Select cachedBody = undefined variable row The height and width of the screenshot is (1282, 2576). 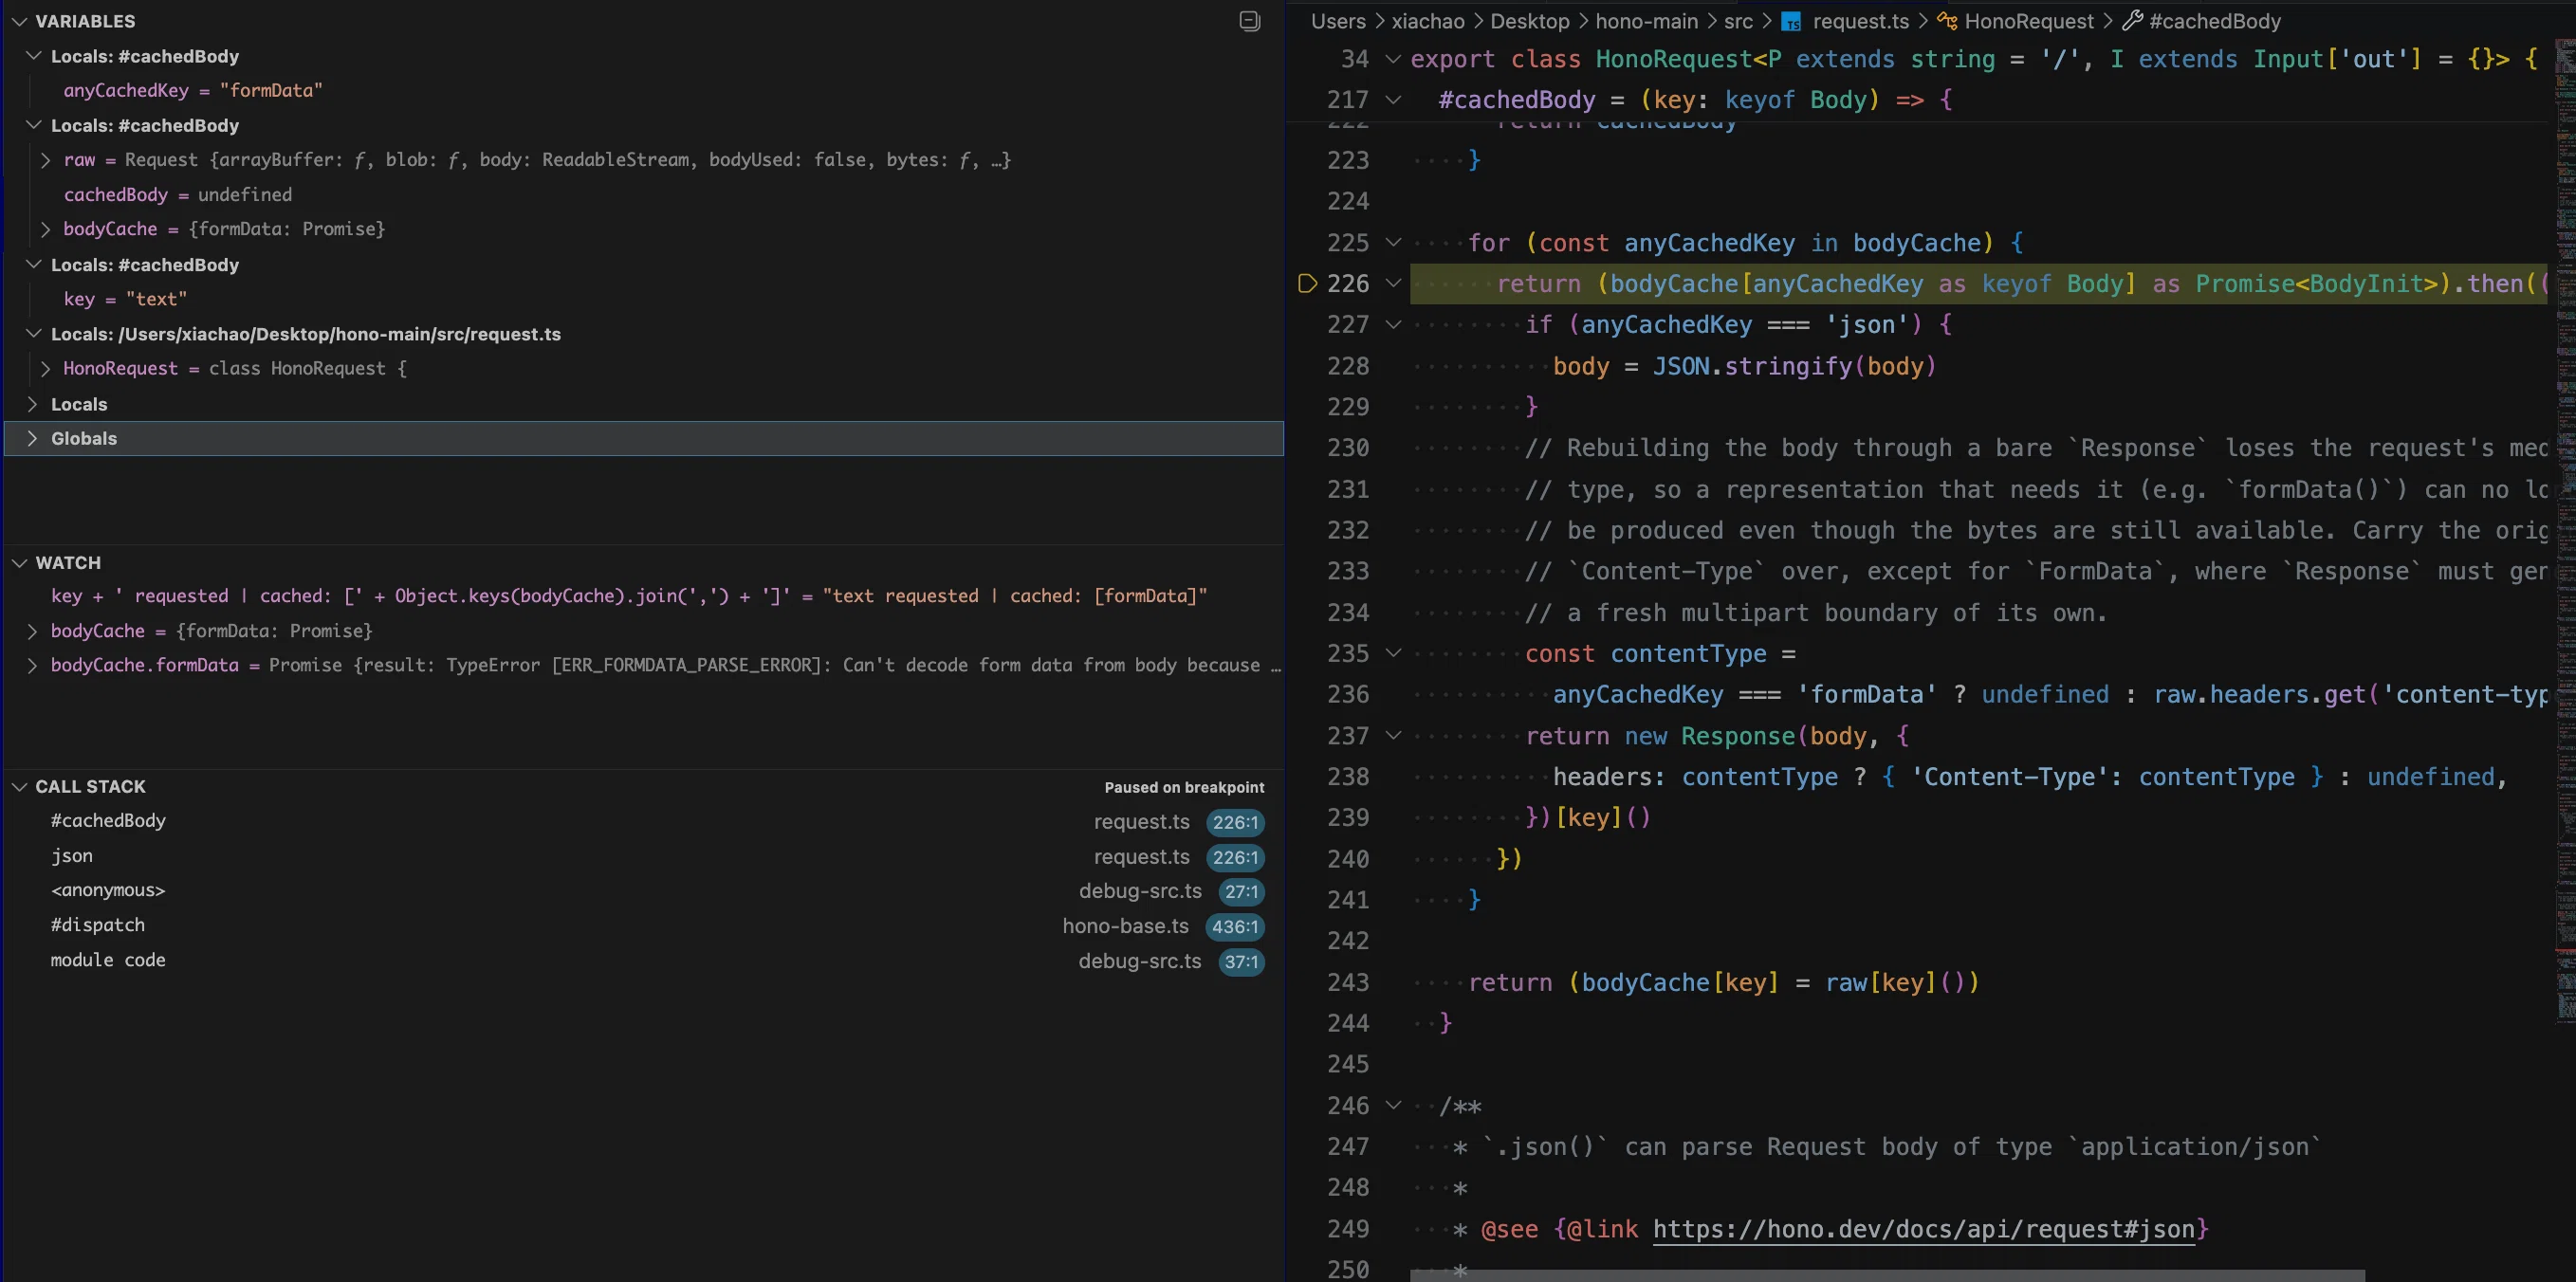644,195
